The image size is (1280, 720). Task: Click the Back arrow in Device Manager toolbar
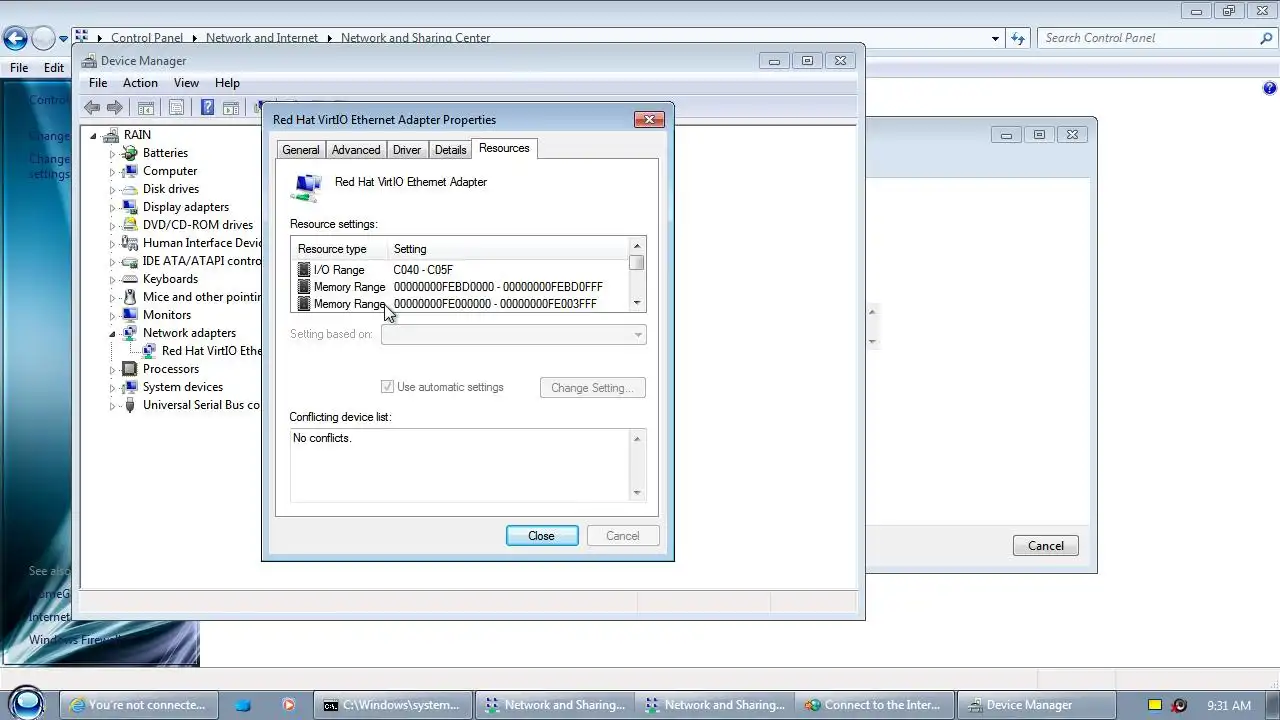92,108
